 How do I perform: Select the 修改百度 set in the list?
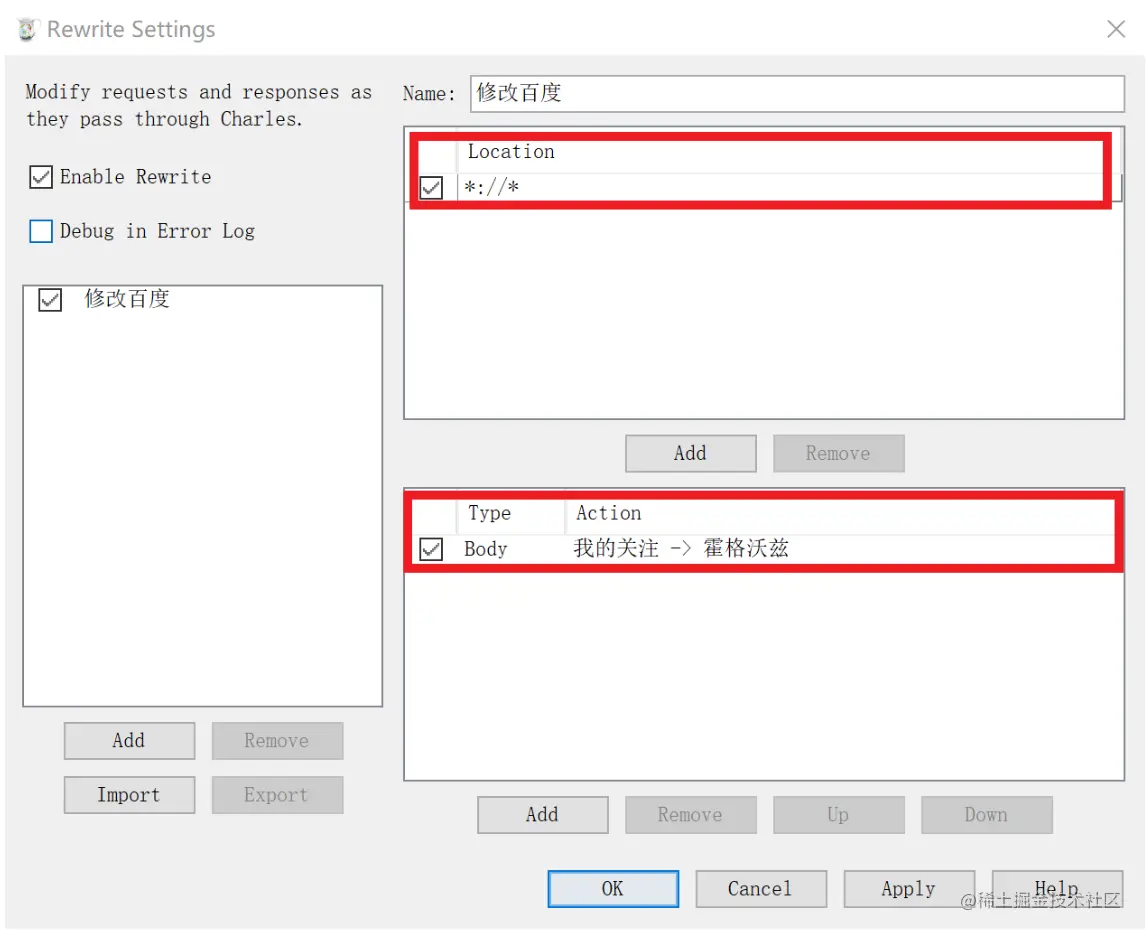(126, 299)
